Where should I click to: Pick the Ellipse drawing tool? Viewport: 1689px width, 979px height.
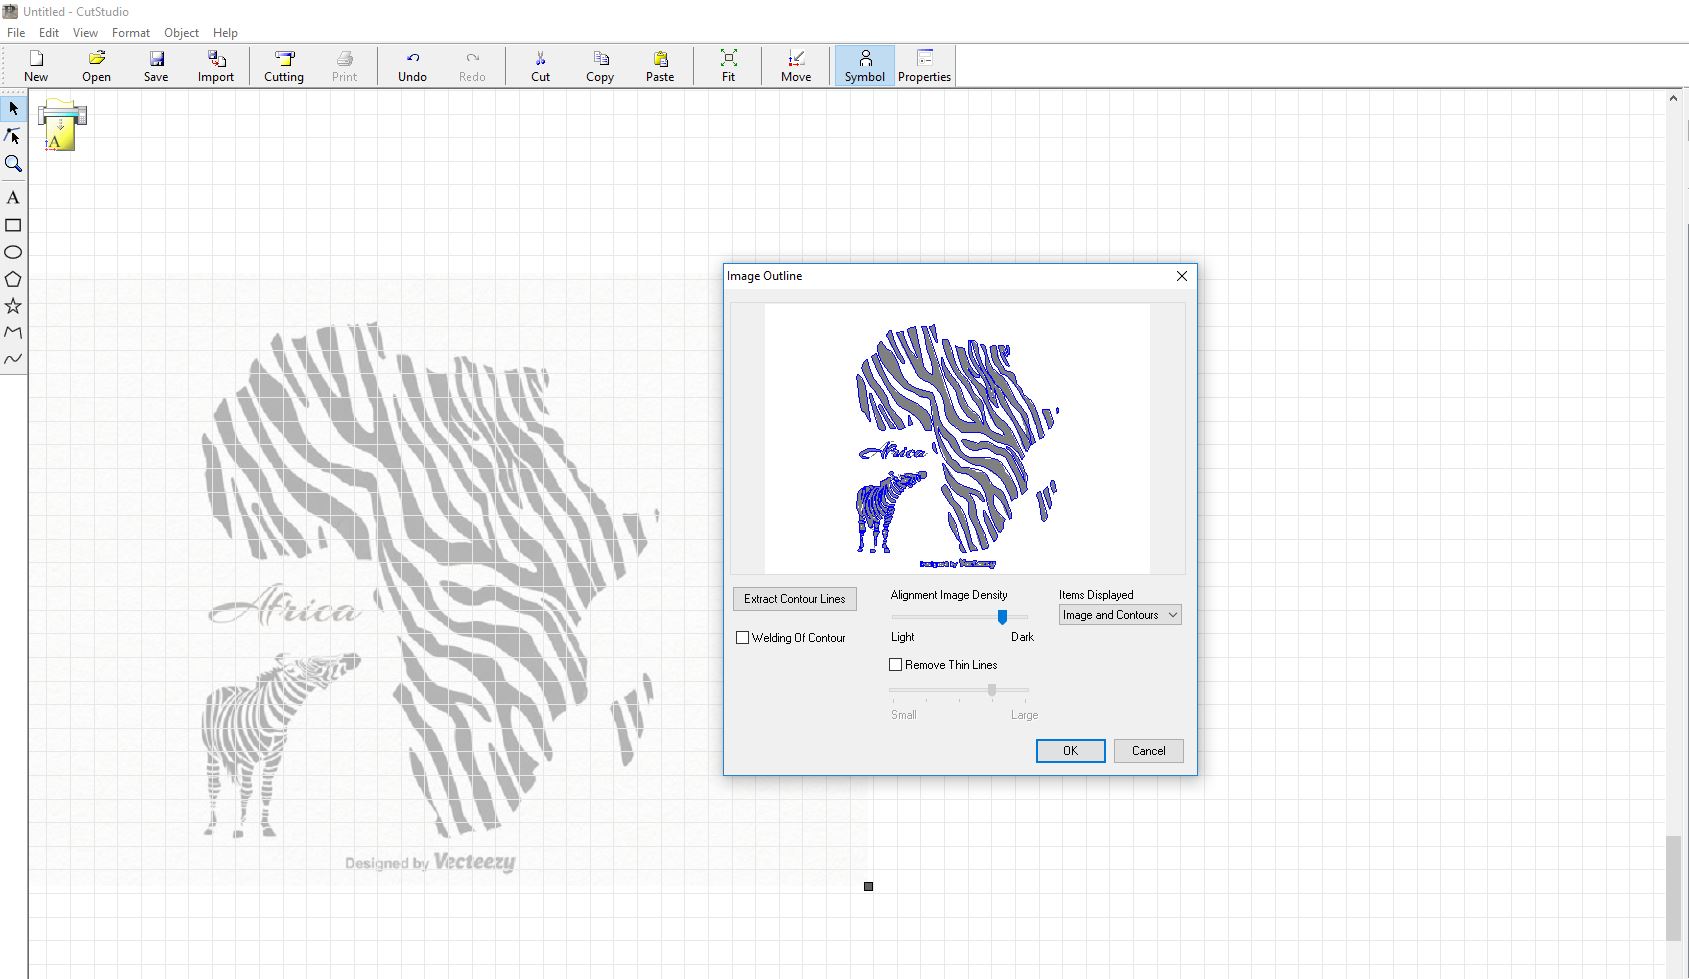(x=13, y=252)
